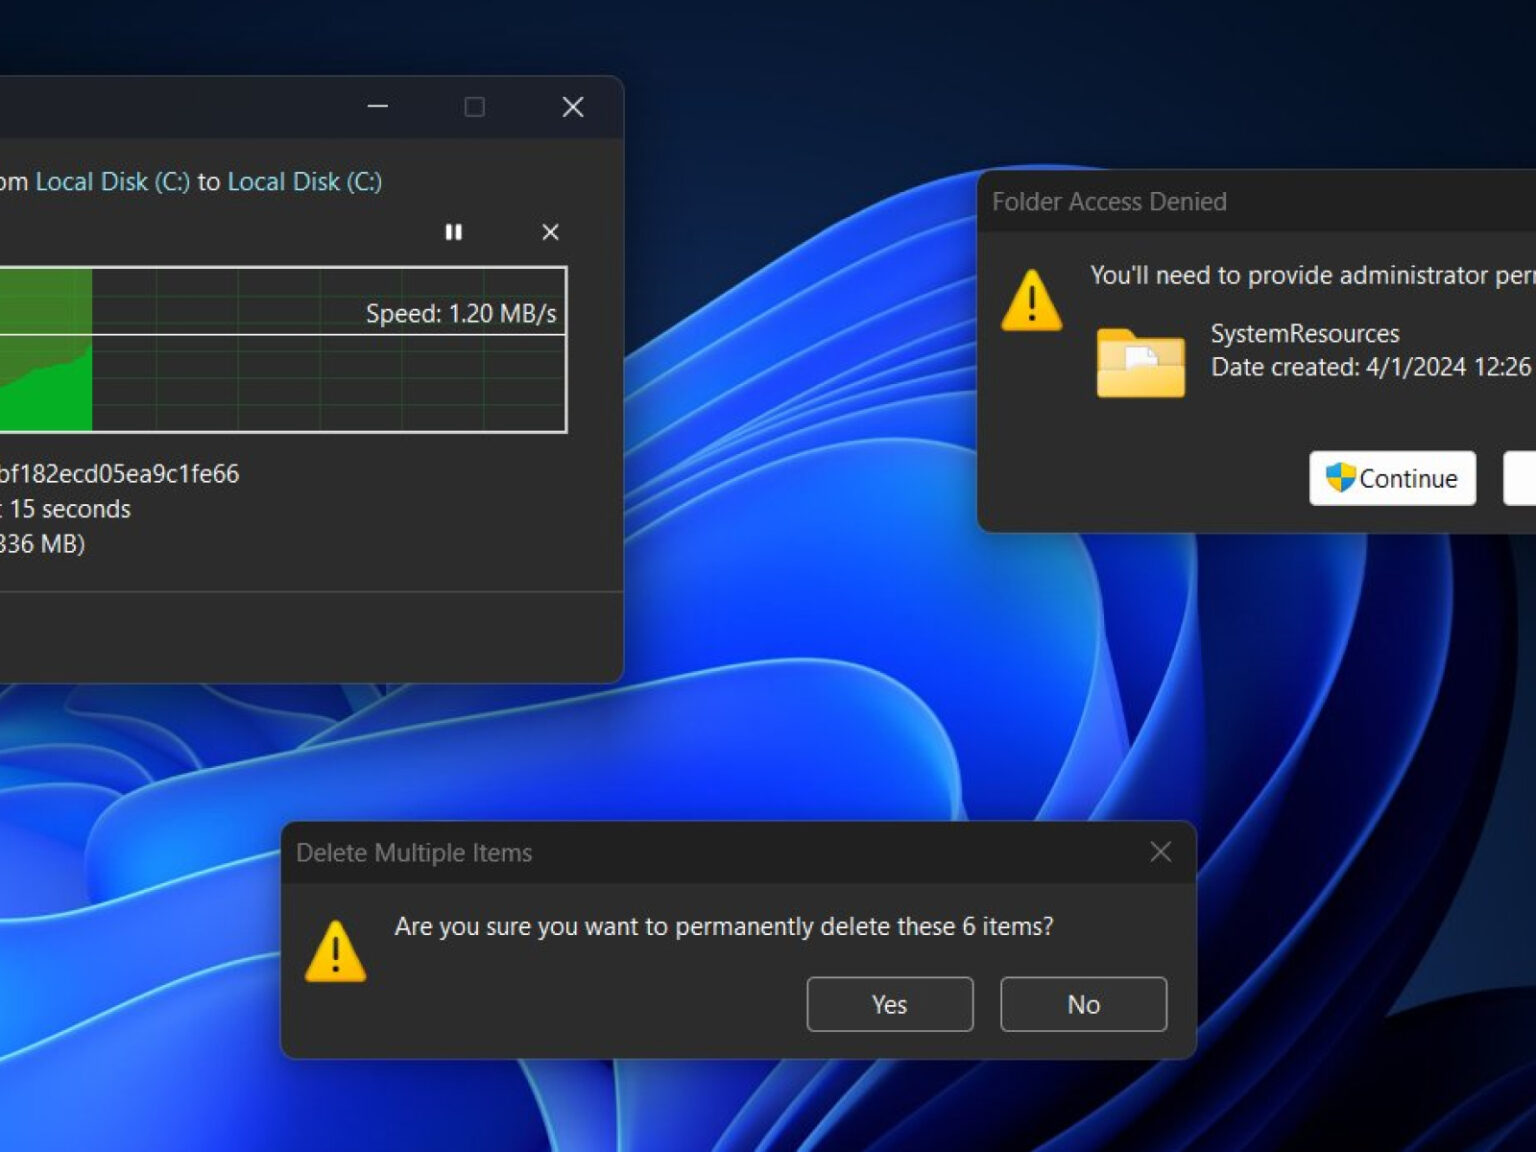
Task: Close the Delete Multiple Items dialog
Action: click(1160, 852)
